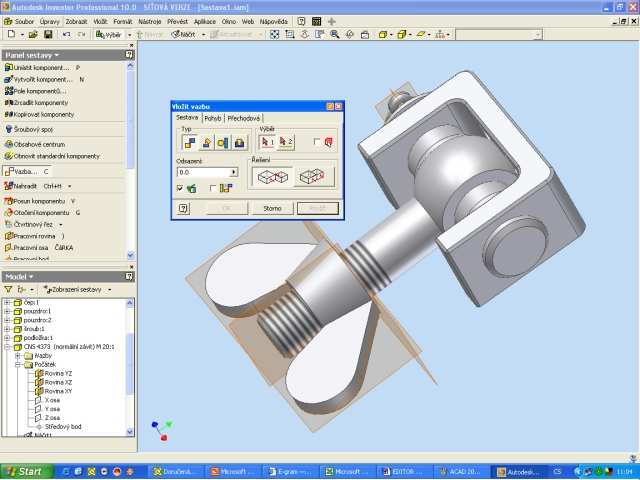This screenshot has height=480, width=640.
Task: Click Umístit komponent in the assembly panel
Action: tap(40, 67)
